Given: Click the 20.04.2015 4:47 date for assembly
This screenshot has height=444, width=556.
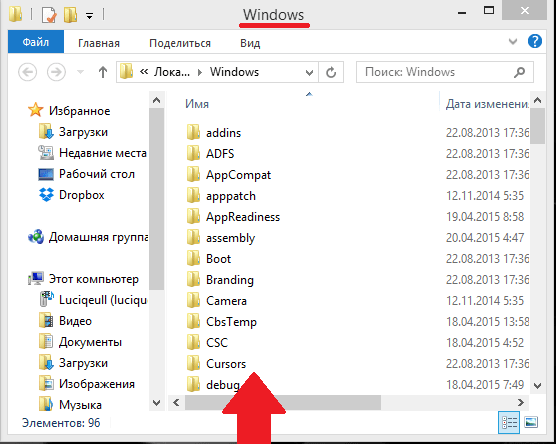Looking at the screenshot, I should point(485,237).
